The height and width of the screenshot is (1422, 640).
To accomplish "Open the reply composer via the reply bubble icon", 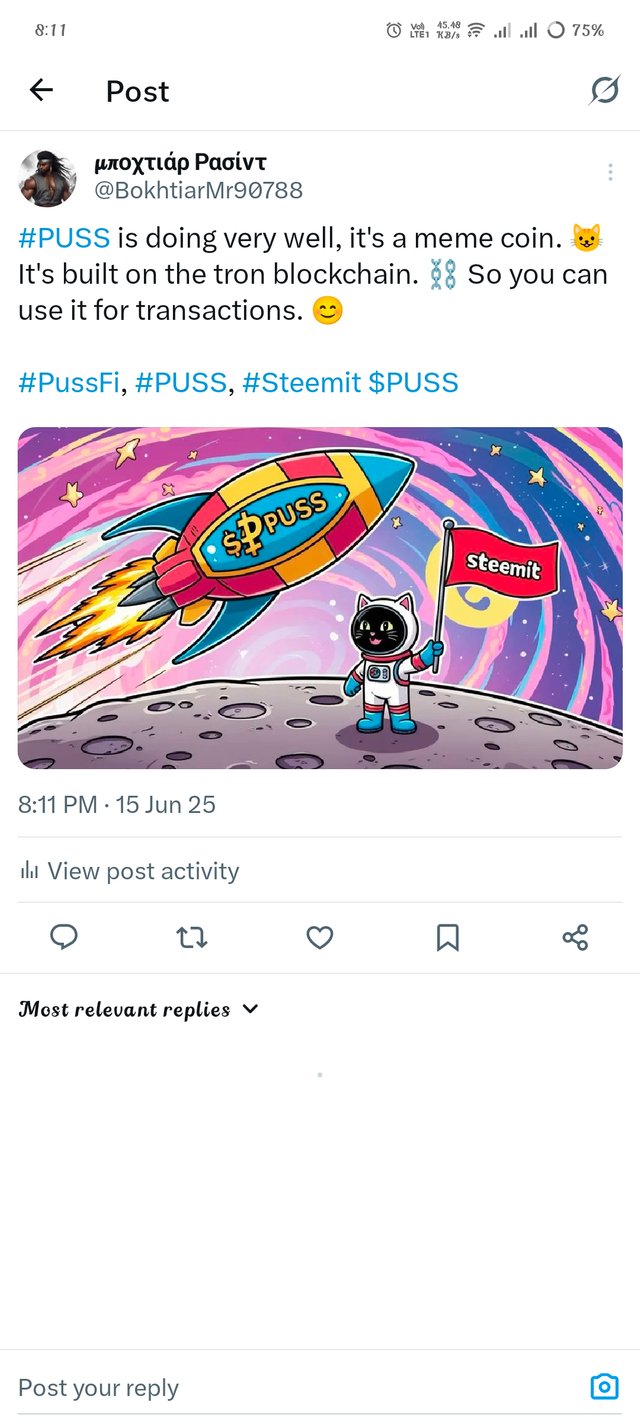I will [64, 937].
